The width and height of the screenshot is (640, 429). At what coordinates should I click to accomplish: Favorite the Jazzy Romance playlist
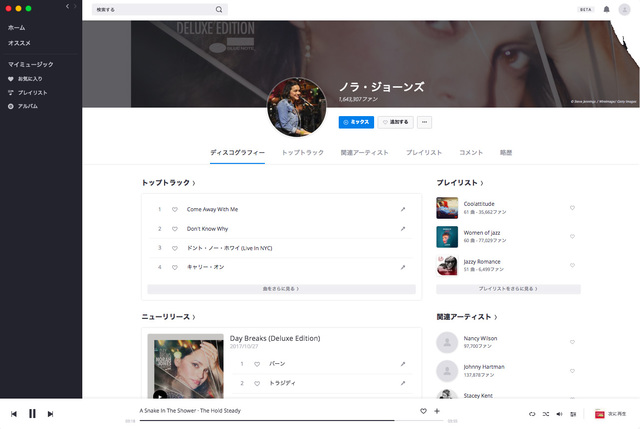[x=572, y=265]
